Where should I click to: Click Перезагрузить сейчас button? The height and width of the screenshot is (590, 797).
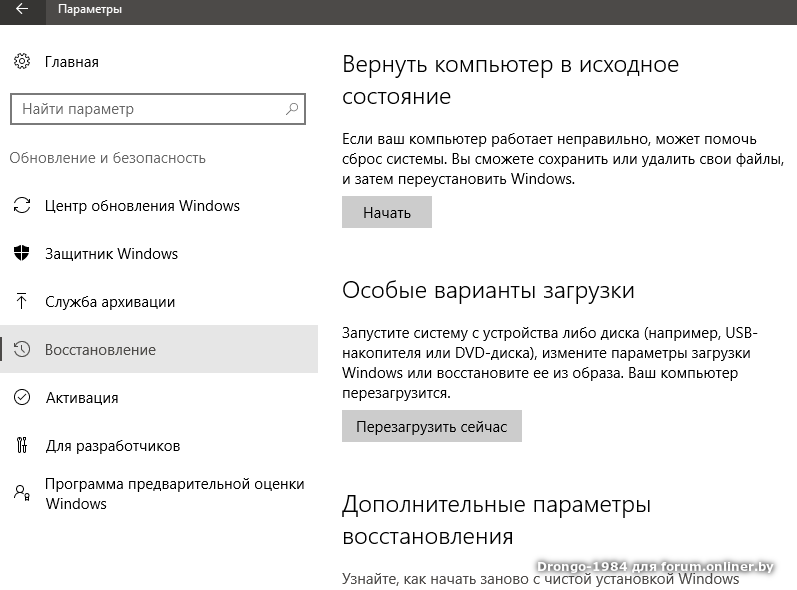pos(432,427)
